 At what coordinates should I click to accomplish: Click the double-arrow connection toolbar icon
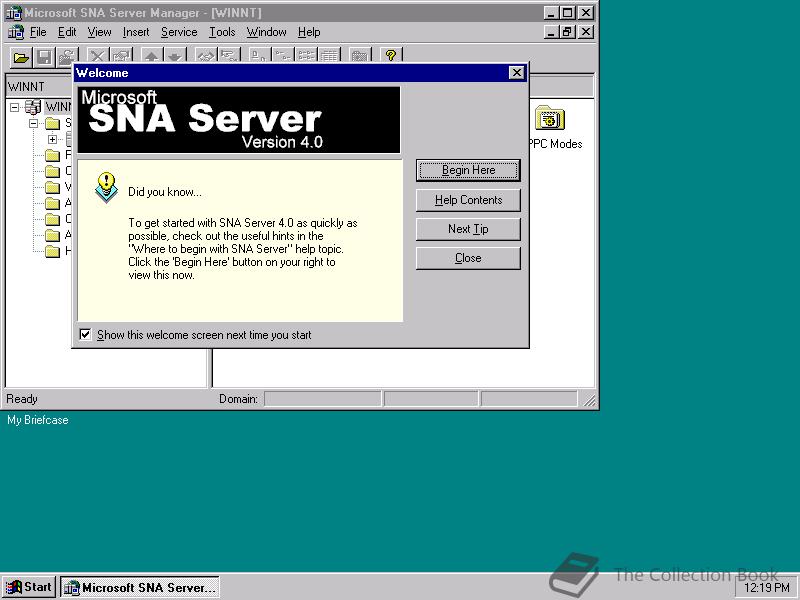click(x=206, y=57)
